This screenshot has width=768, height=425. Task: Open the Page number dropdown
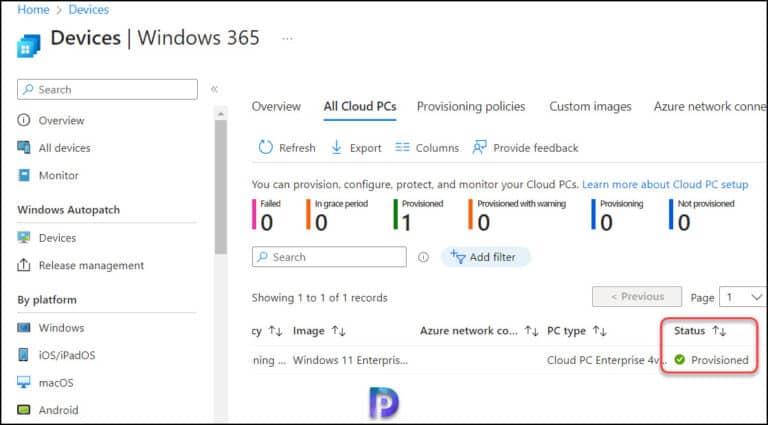(x=743, y=297)
